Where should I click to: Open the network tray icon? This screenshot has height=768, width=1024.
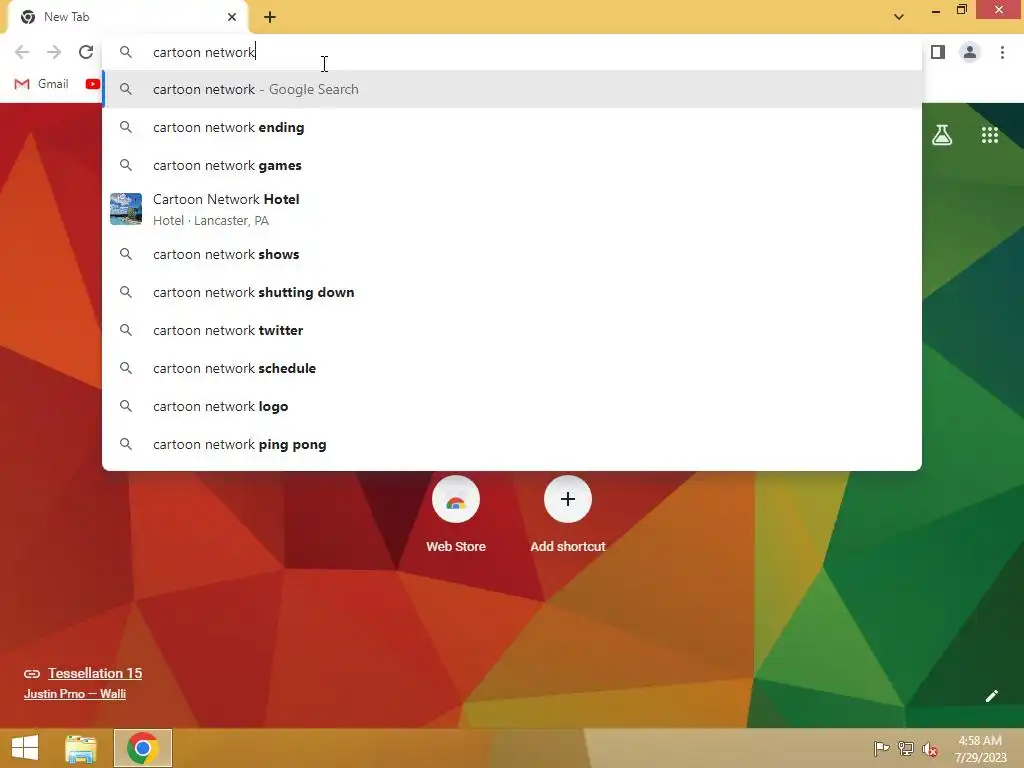click(x=906, y=748)
